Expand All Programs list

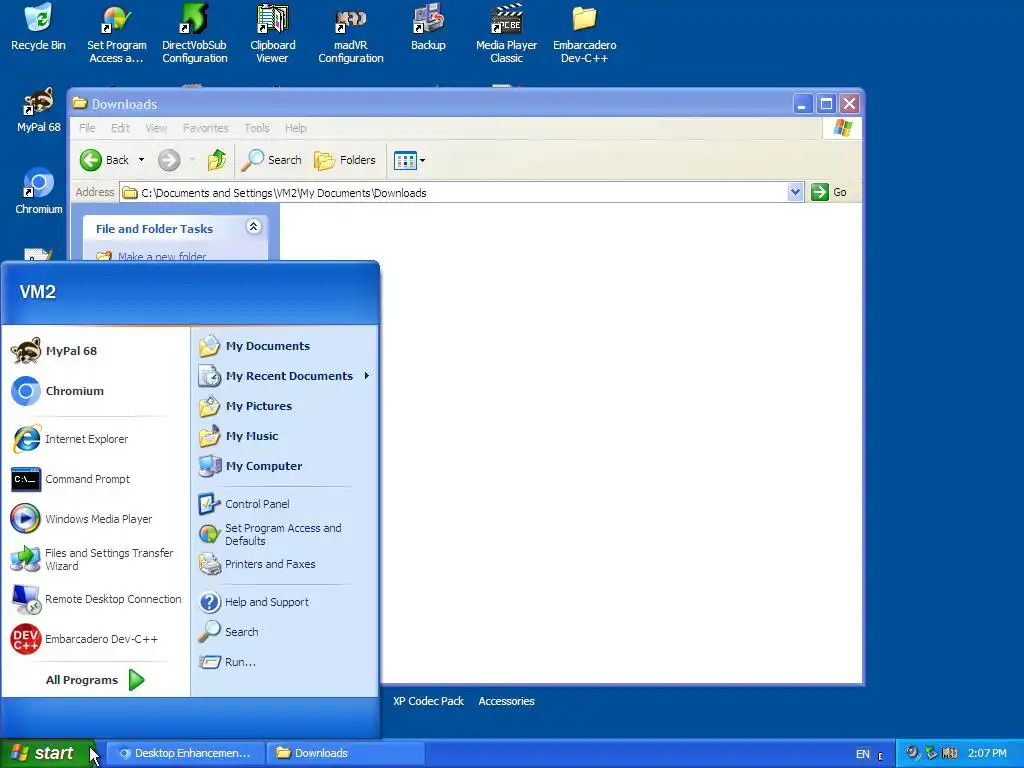95,680
